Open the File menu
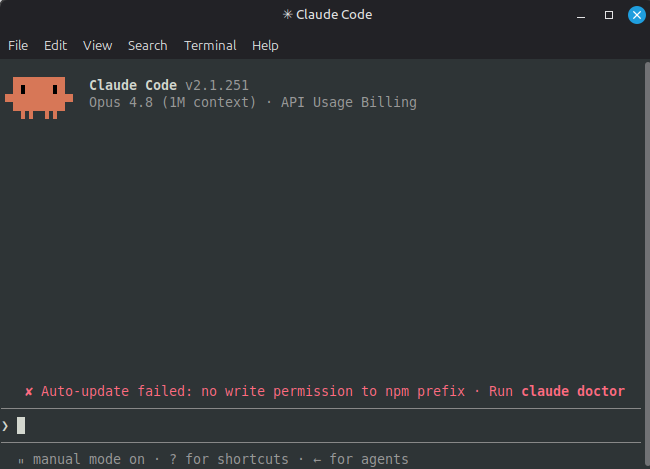This screenshot has height=469, width=650. (x=18, y=46)
